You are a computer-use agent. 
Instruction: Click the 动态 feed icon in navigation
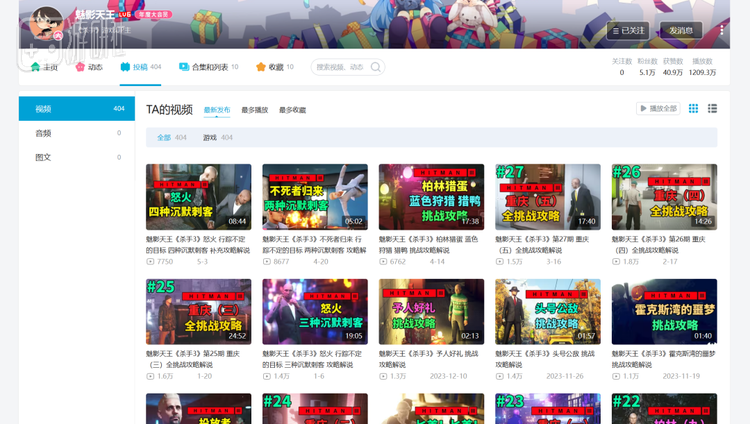[80, 67]
